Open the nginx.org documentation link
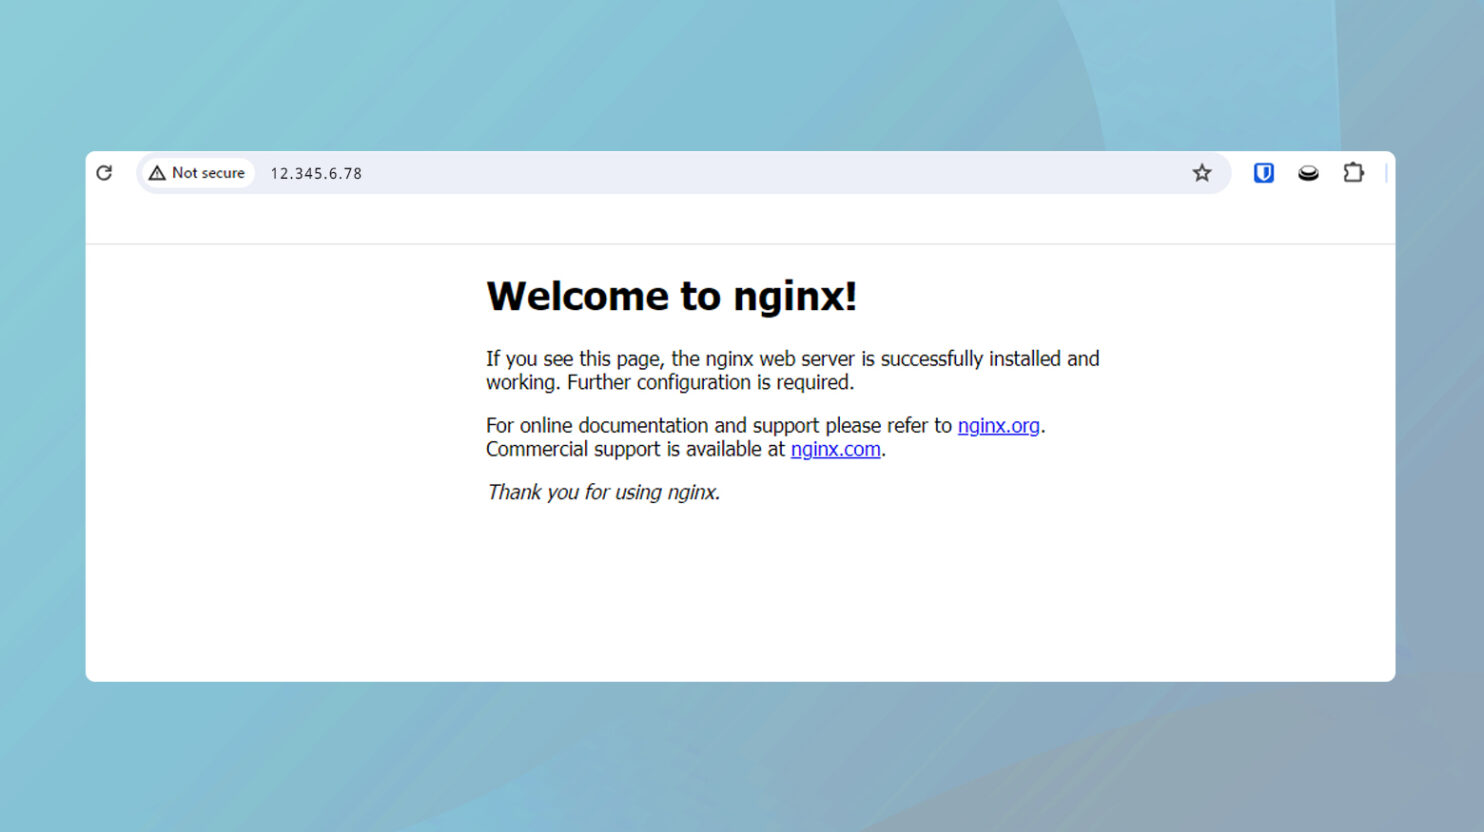 click(998, 426)
